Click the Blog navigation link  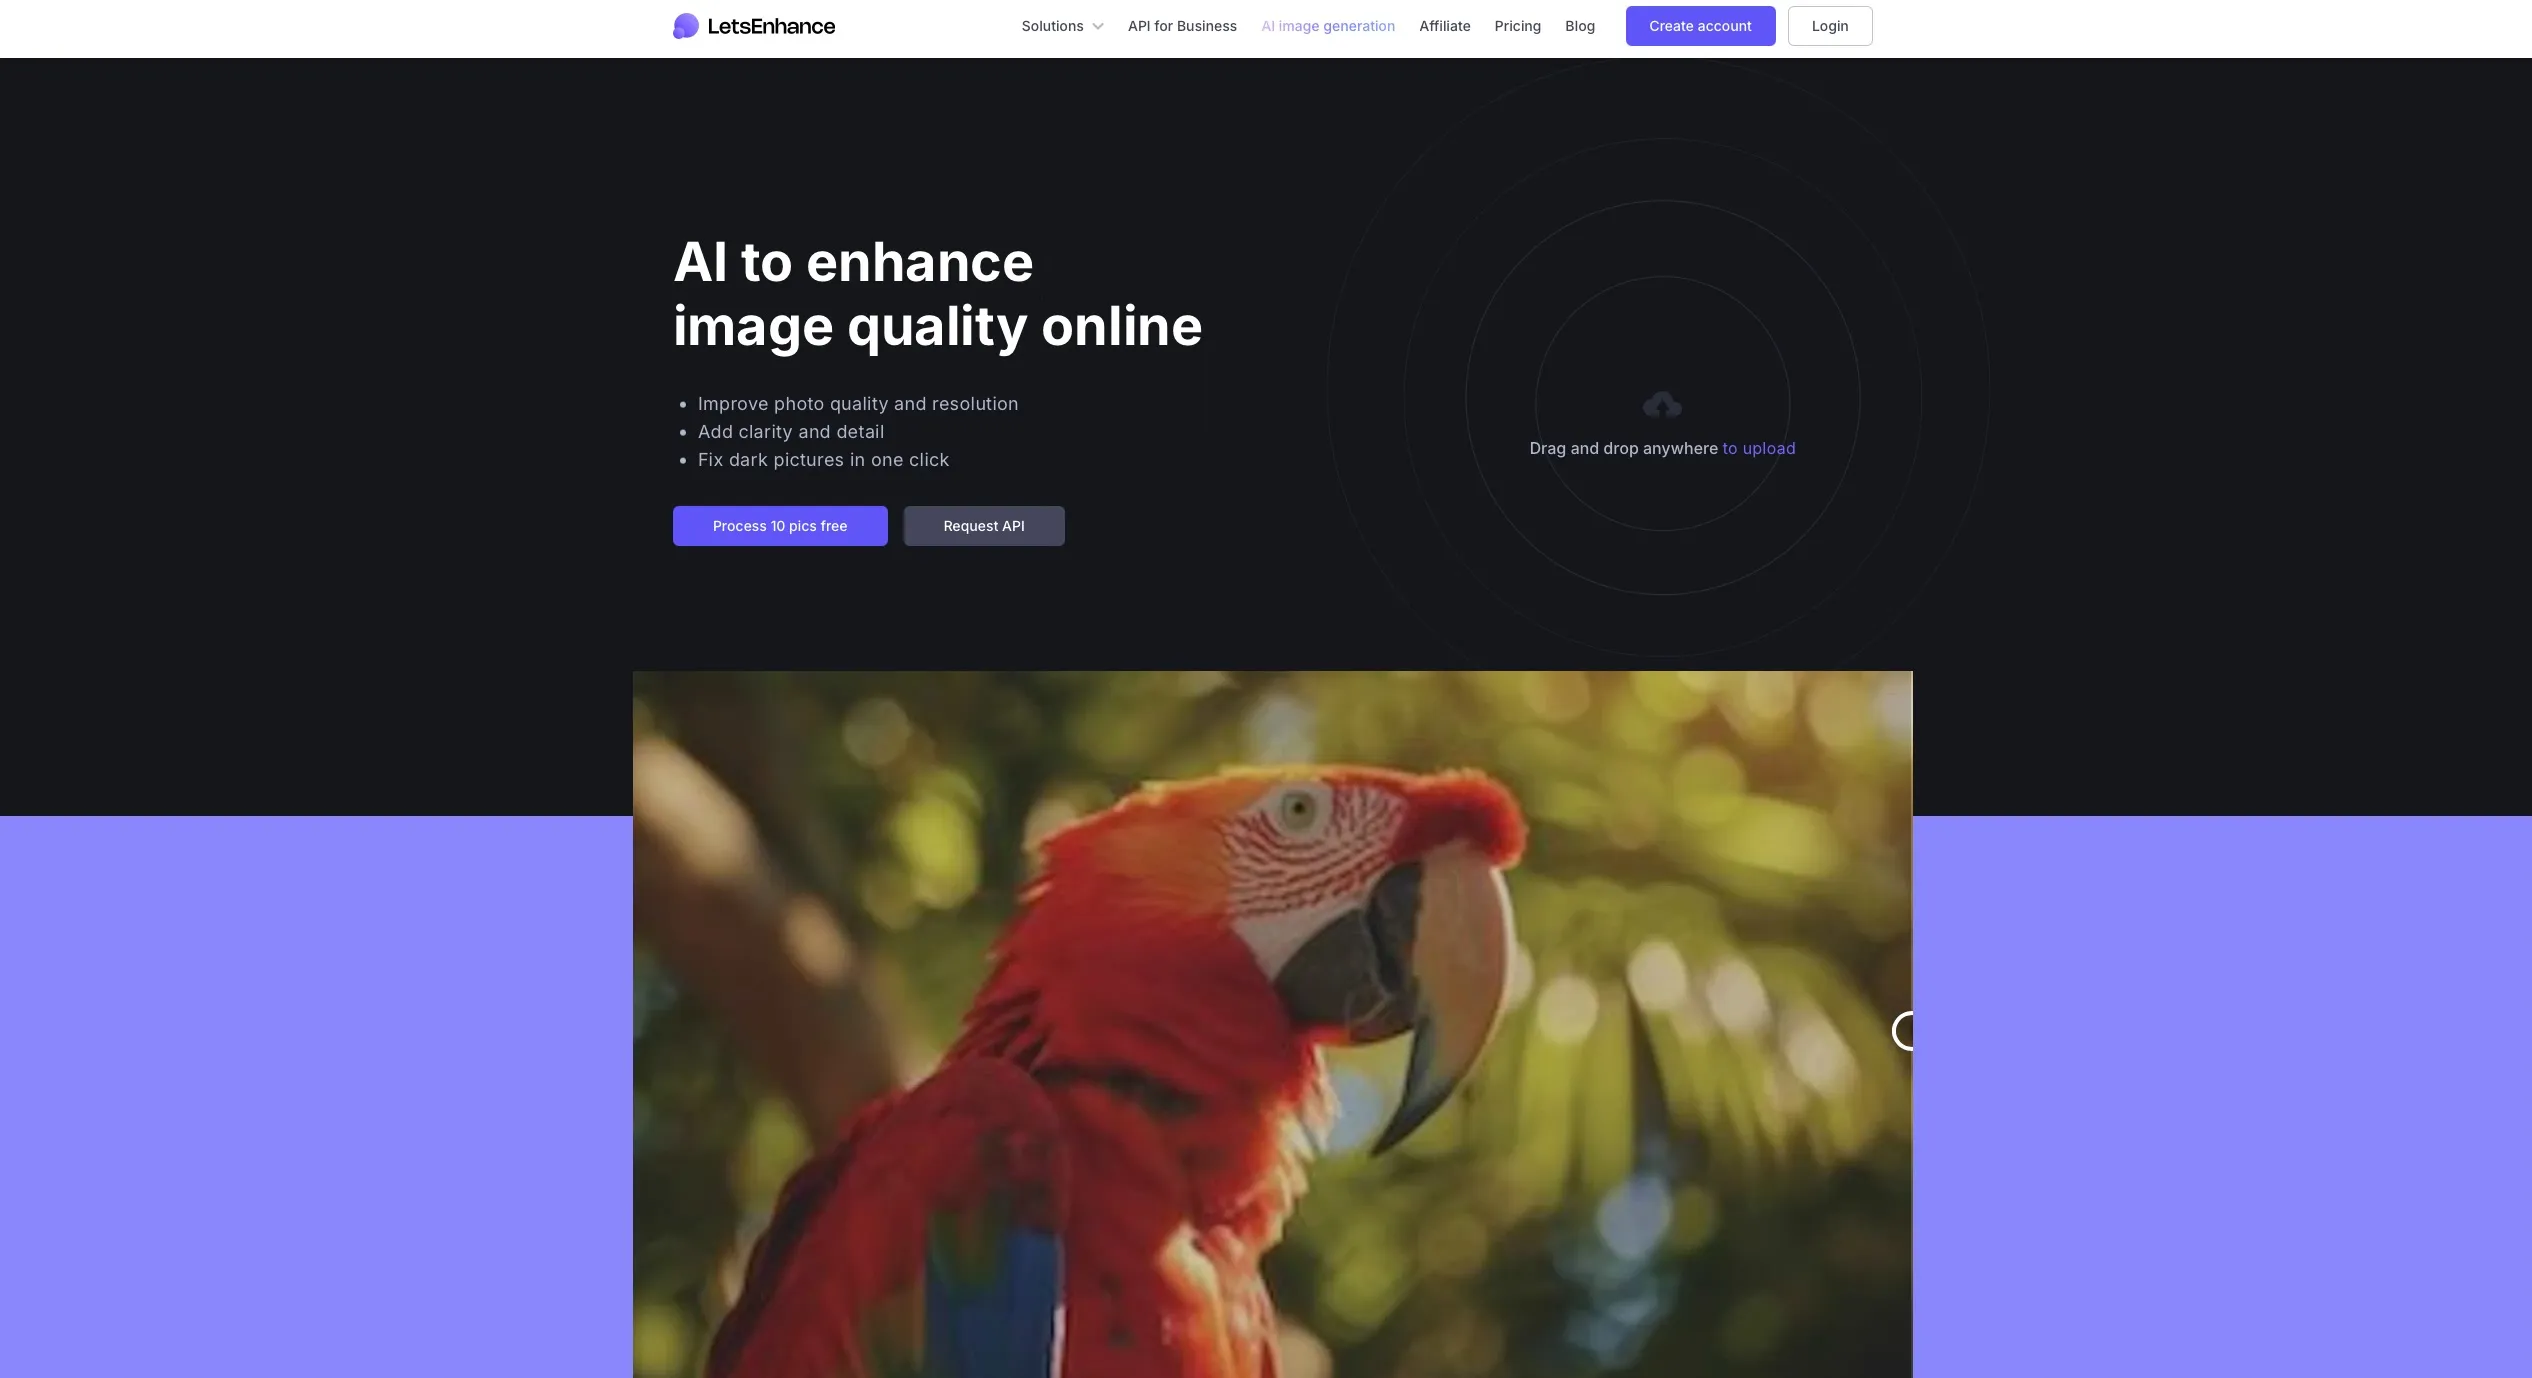pyautogui.click(x=1578, y=25)
